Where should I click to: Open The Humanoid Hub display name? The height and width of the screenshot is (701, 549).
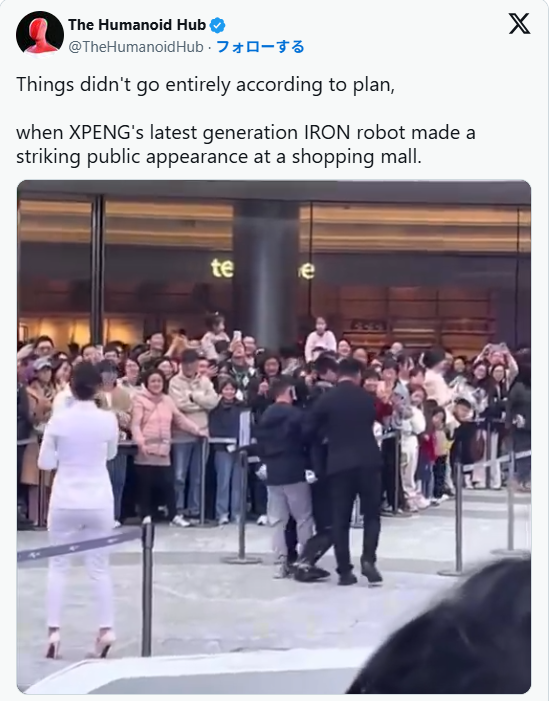tap(137, 25)
